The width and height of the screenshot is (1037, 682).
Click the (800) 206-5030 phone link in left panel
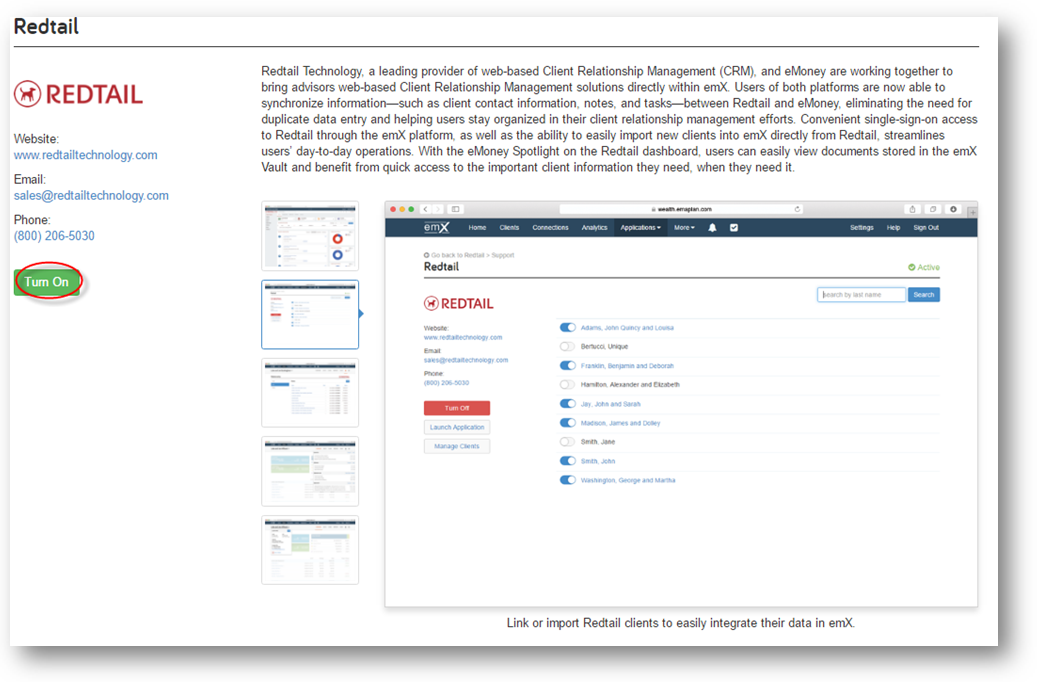pyautogui.click(x=54, y=235)
